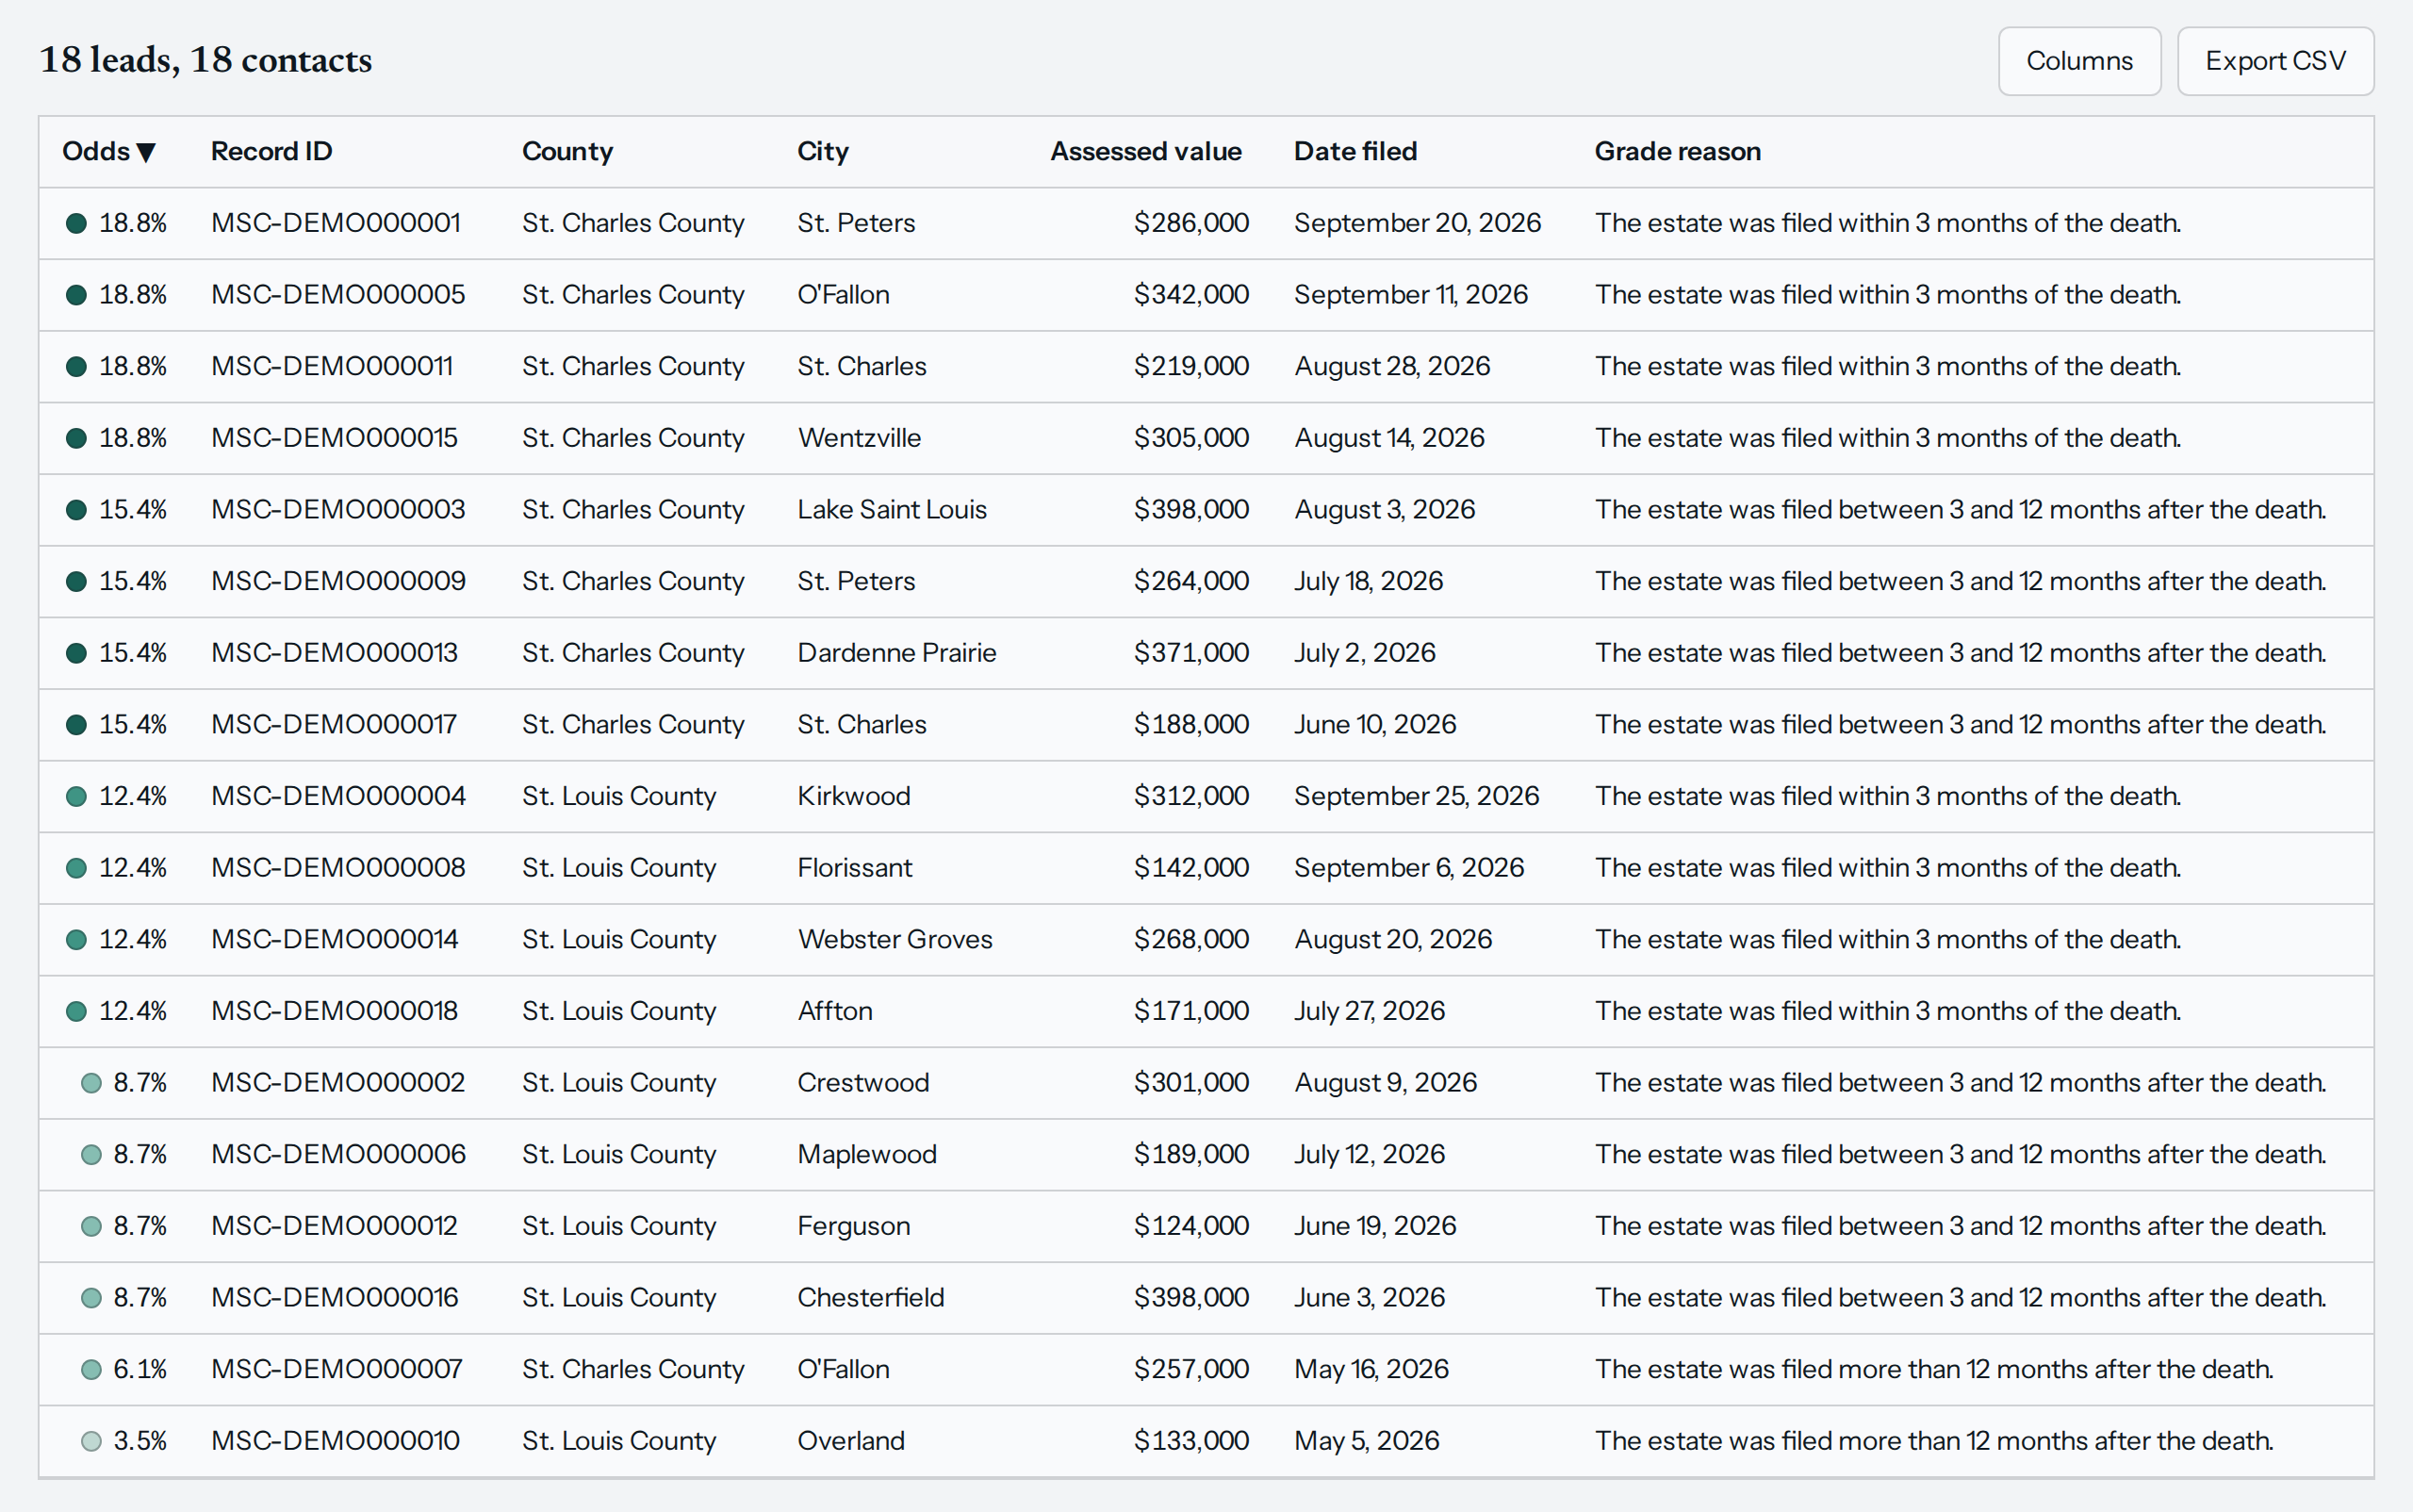Sort by the County column header
This screenshot has height=1512, width=2413.
point(567,151)
